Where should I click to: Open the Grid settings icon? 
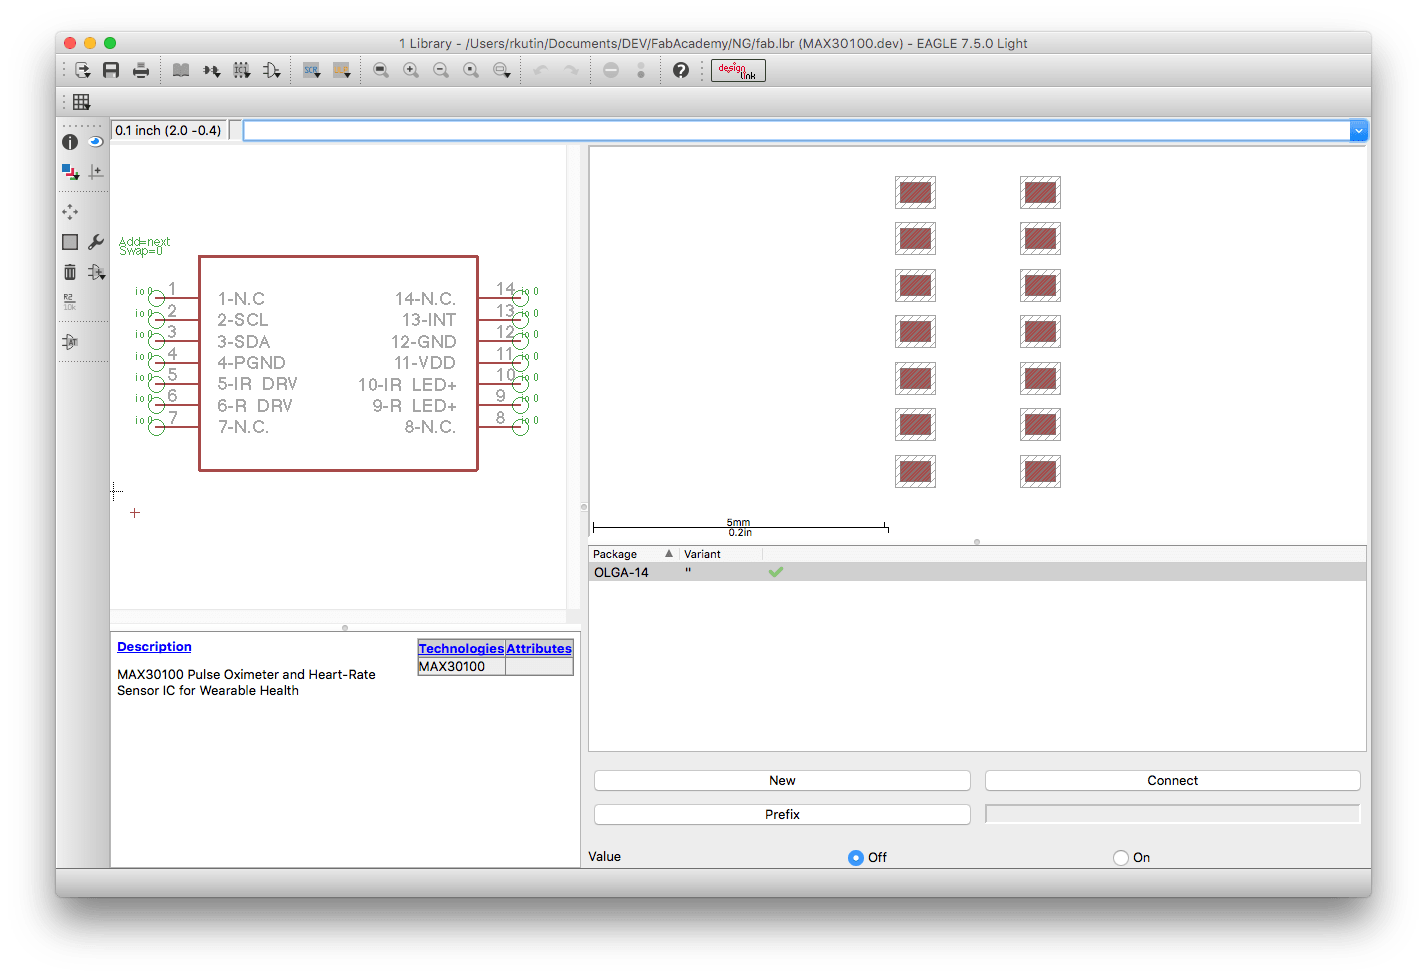[82, 102]
